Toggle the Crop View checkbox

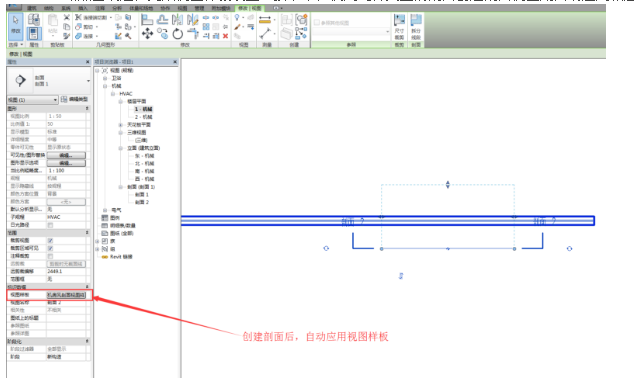(x=51, y=240)
